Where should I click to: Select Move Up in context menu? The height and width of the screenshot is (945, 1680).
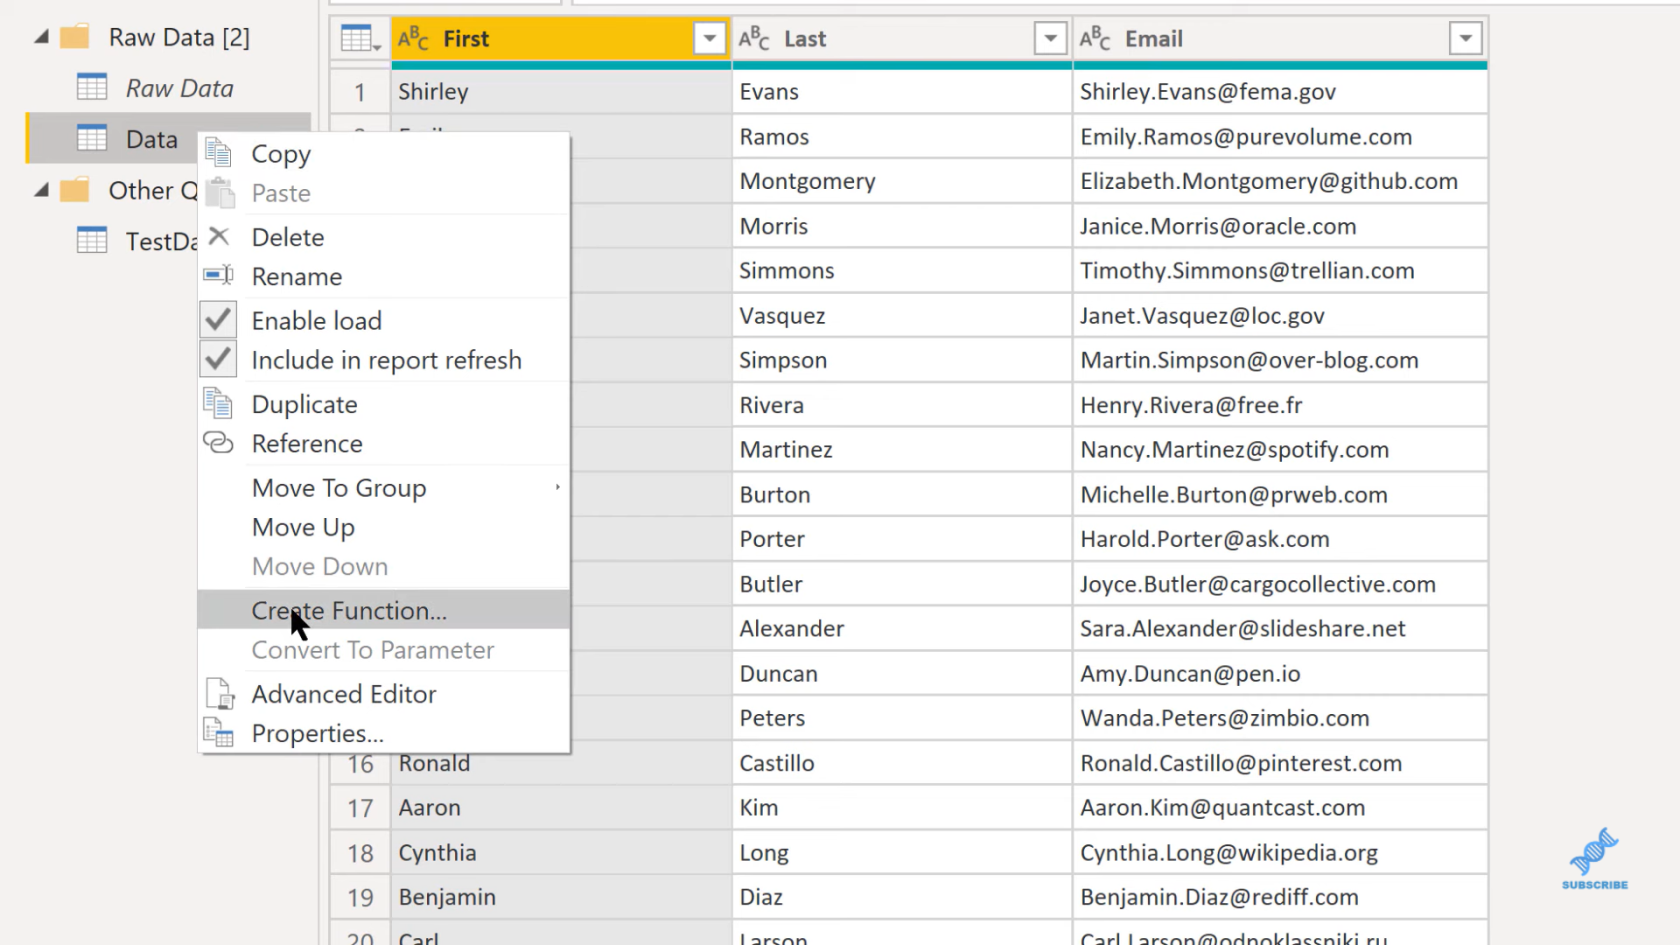[384, 527]
